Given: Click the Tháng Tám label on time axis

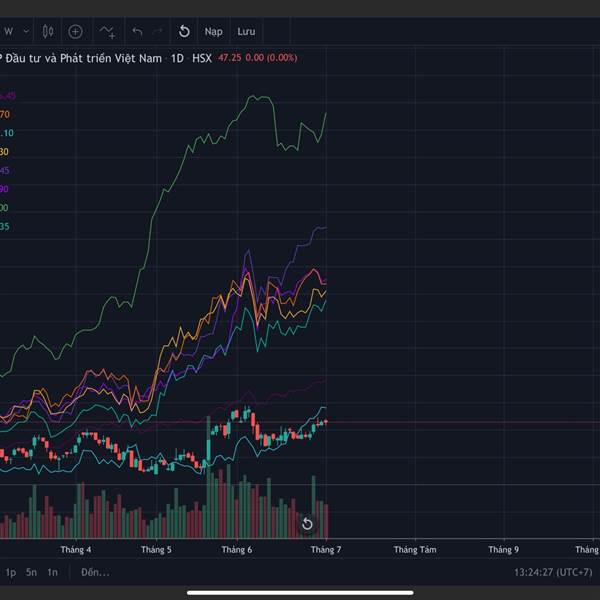Looking at the screenshot, I should (414, 549).
